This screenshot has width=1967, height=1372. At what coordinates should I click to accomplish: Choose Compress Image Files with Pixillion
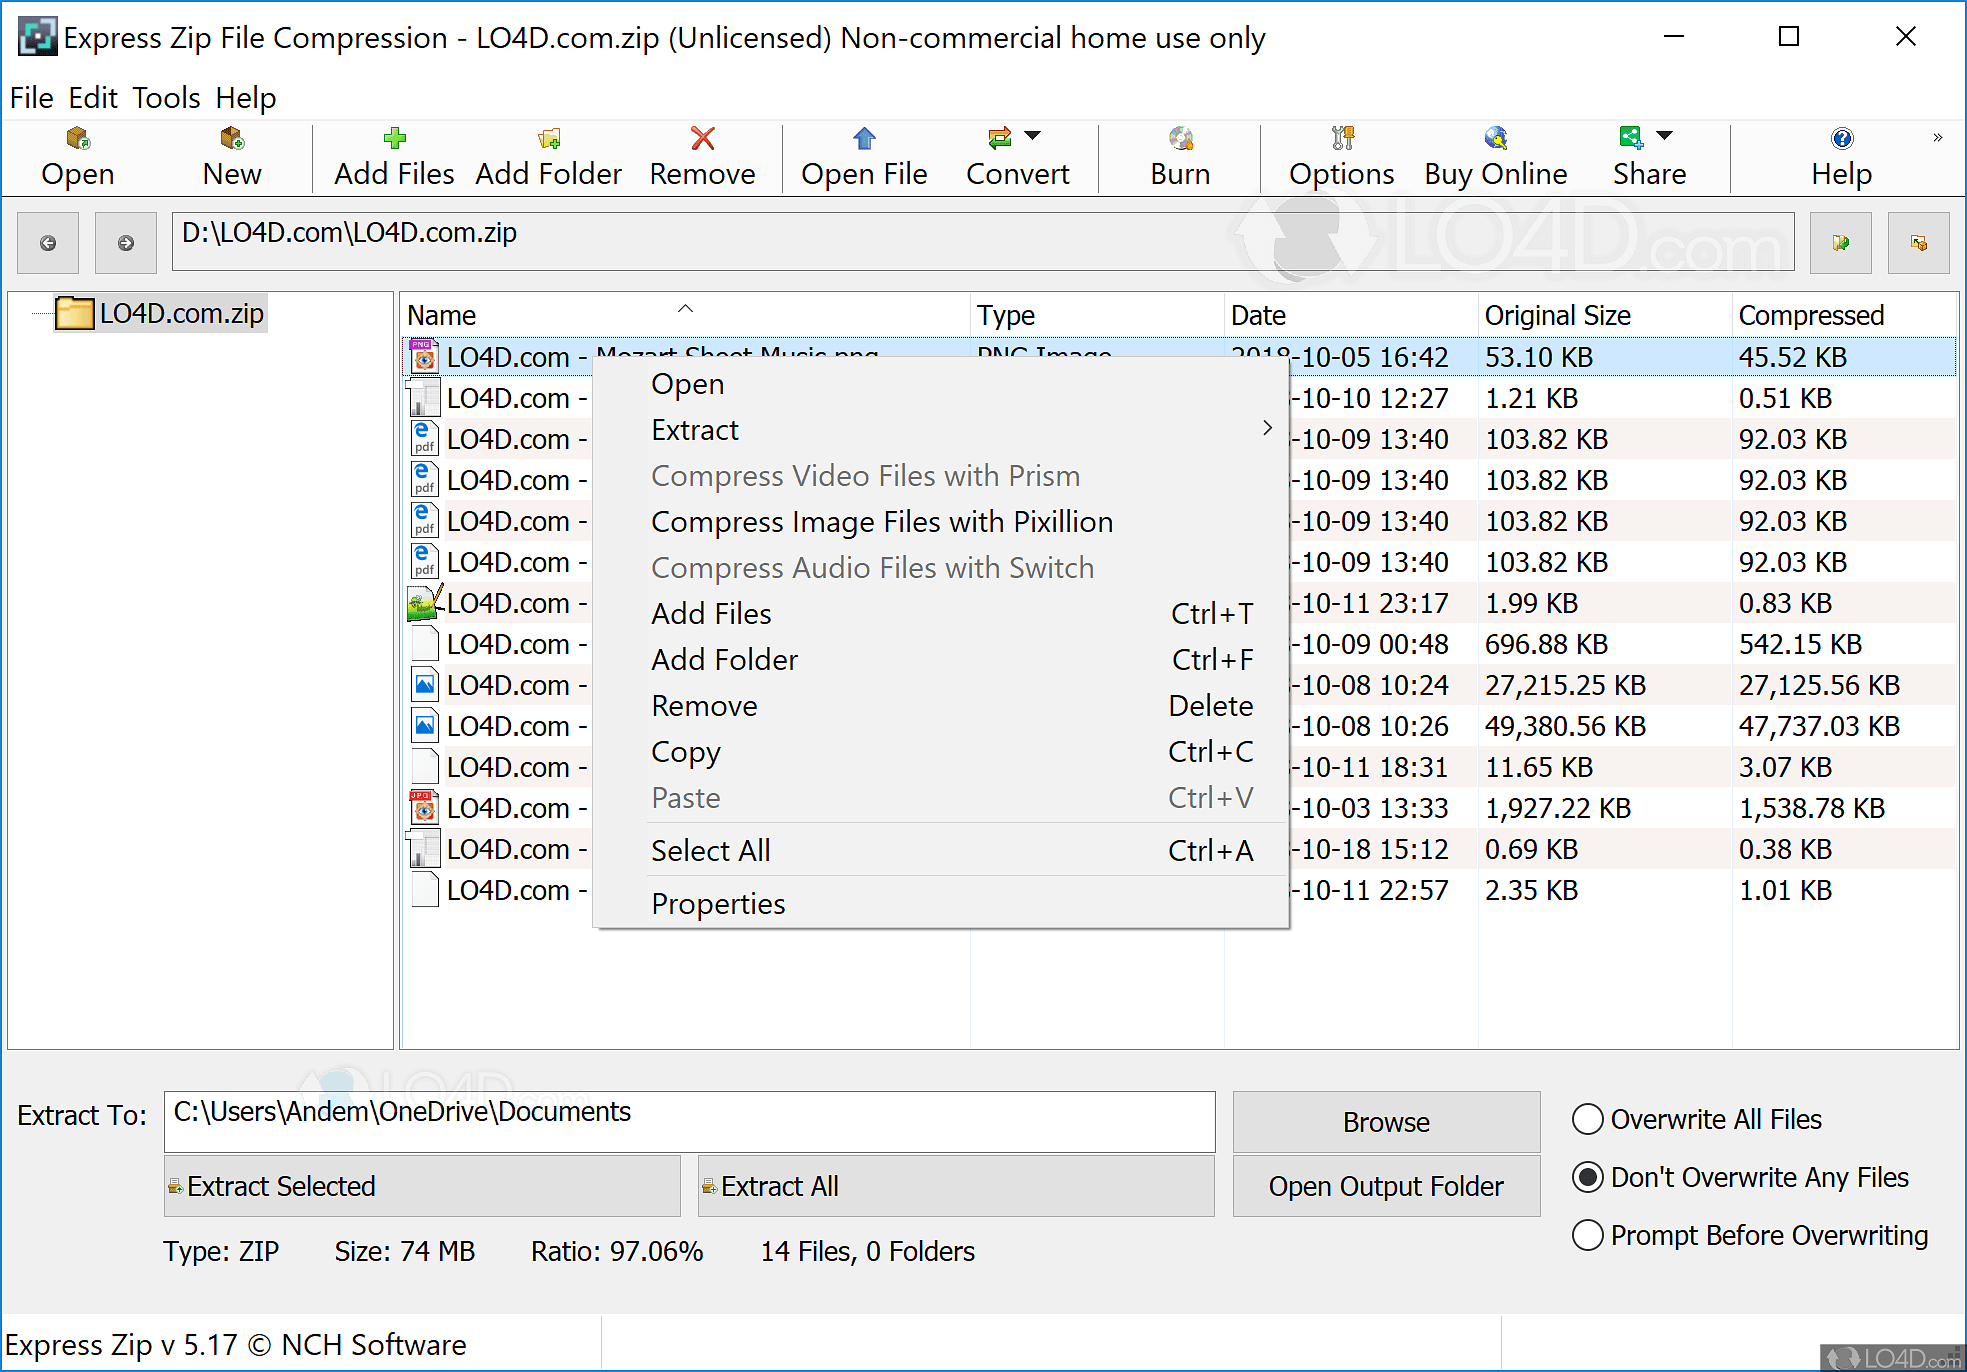click(881, 522)
